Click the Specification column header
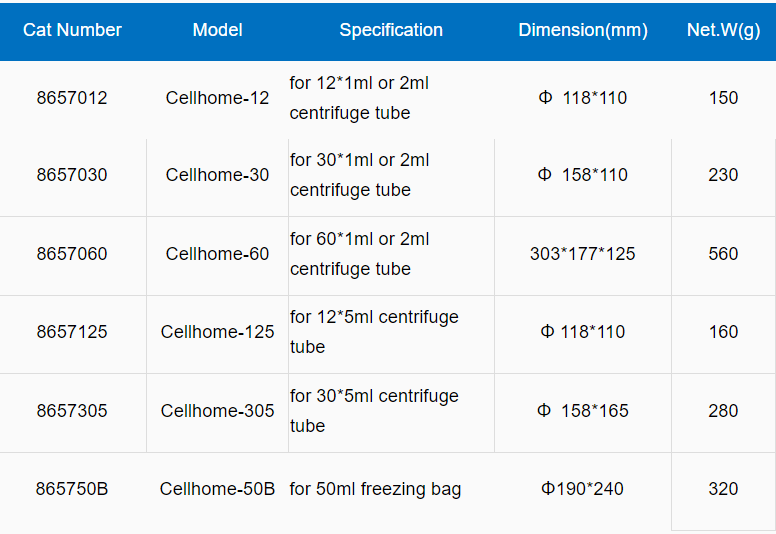This screenshot has height=534, width=776. [391, 30]
